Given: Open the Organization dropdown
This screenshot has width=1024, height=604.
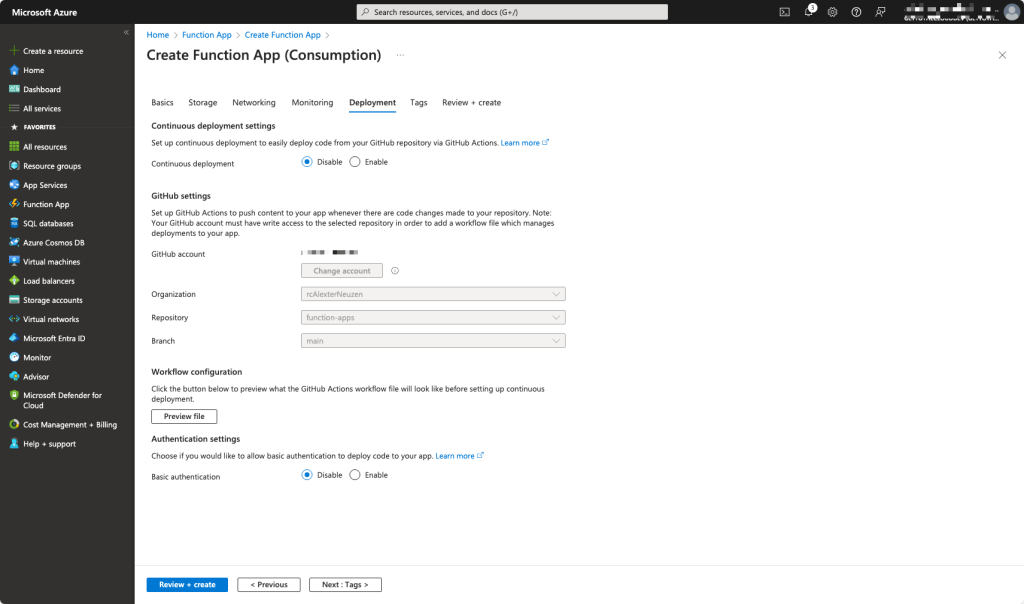Looking at the screenshot, I should pos(433,294).
